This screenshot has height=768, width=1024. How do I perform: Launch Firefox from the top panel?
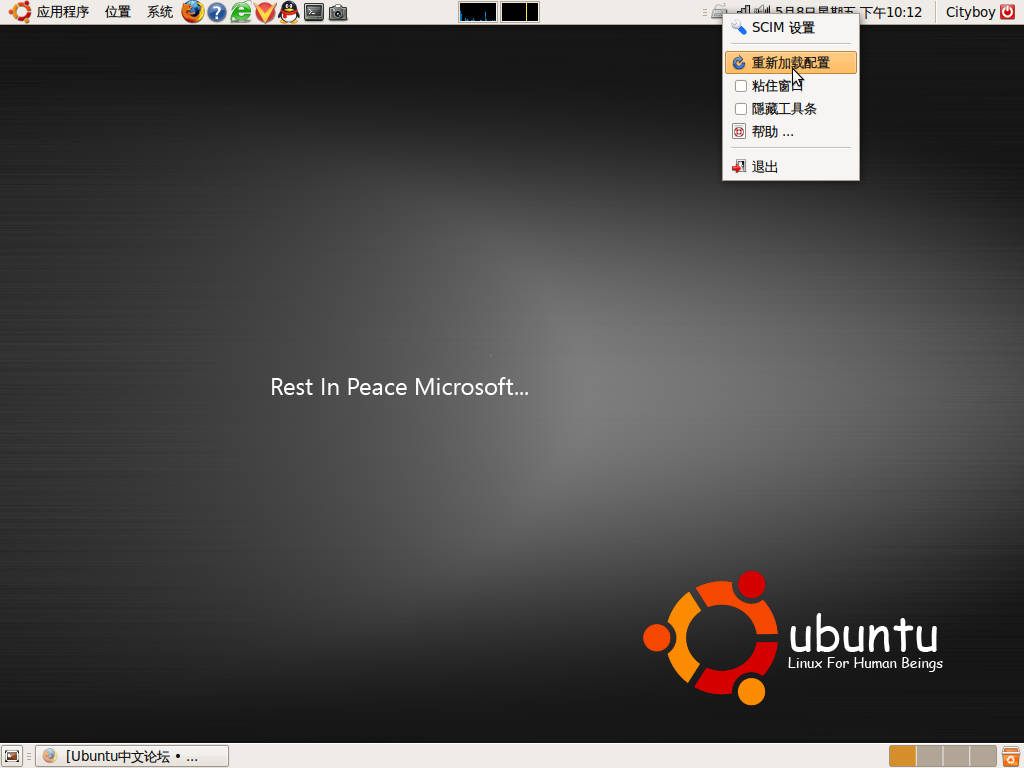tap(193, 12)
